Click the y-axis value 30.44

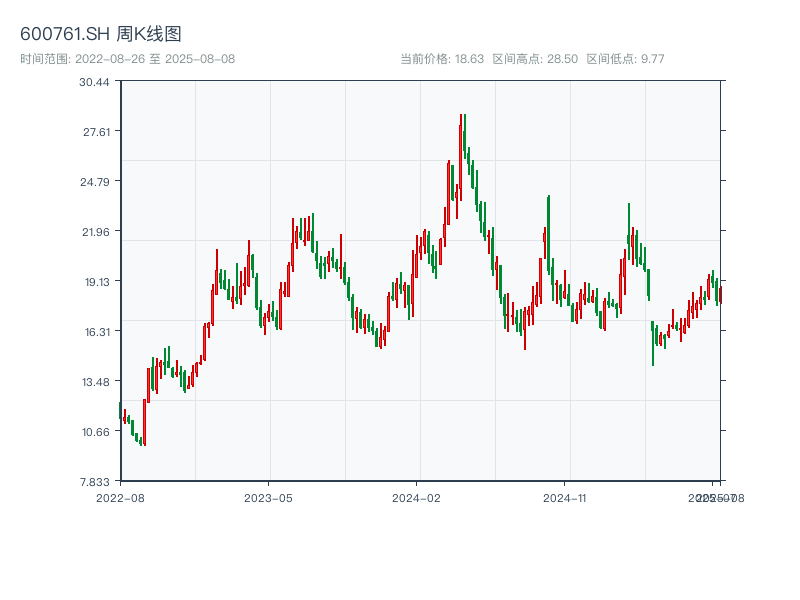pyautogui.click(x=94, y=82)
